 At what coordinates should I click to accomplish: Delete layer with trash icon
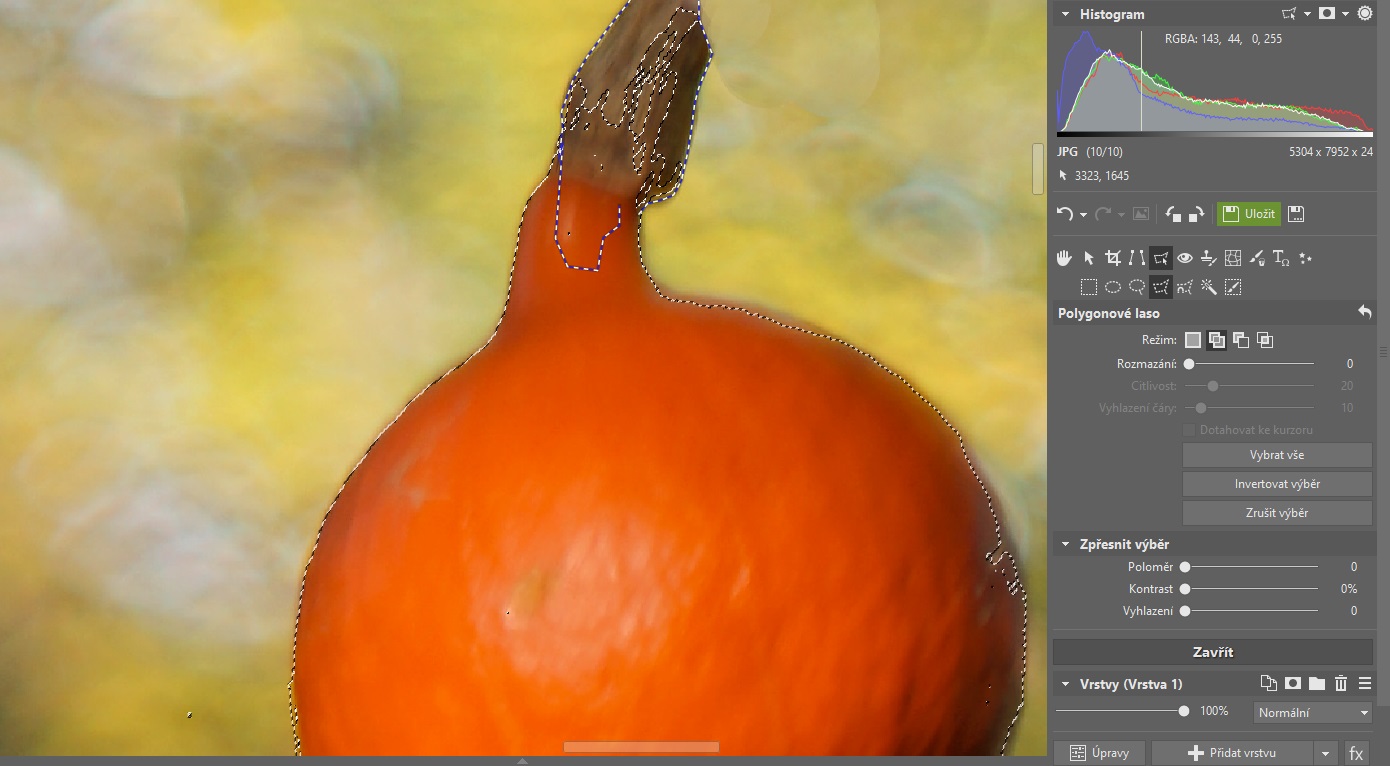[1341, 684]
